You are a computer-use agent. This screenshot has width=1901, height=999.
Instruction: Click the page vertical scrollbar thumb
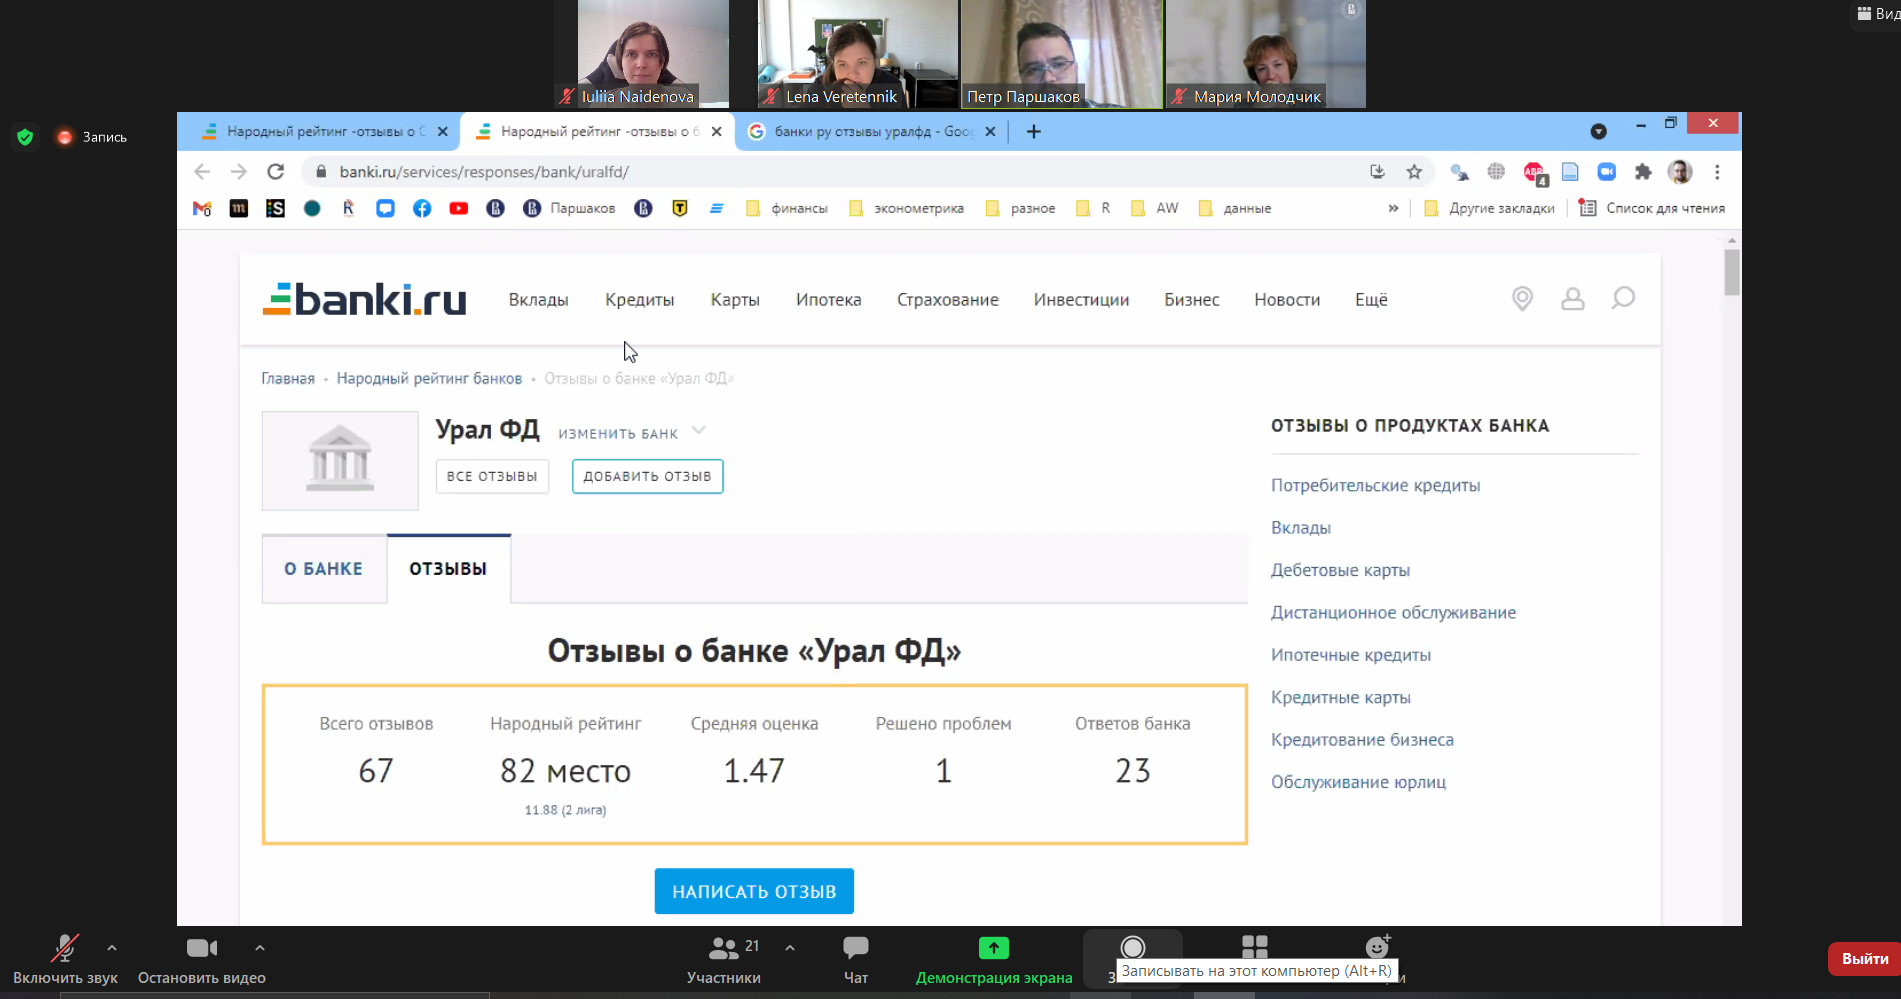[x=1732, y=272]
